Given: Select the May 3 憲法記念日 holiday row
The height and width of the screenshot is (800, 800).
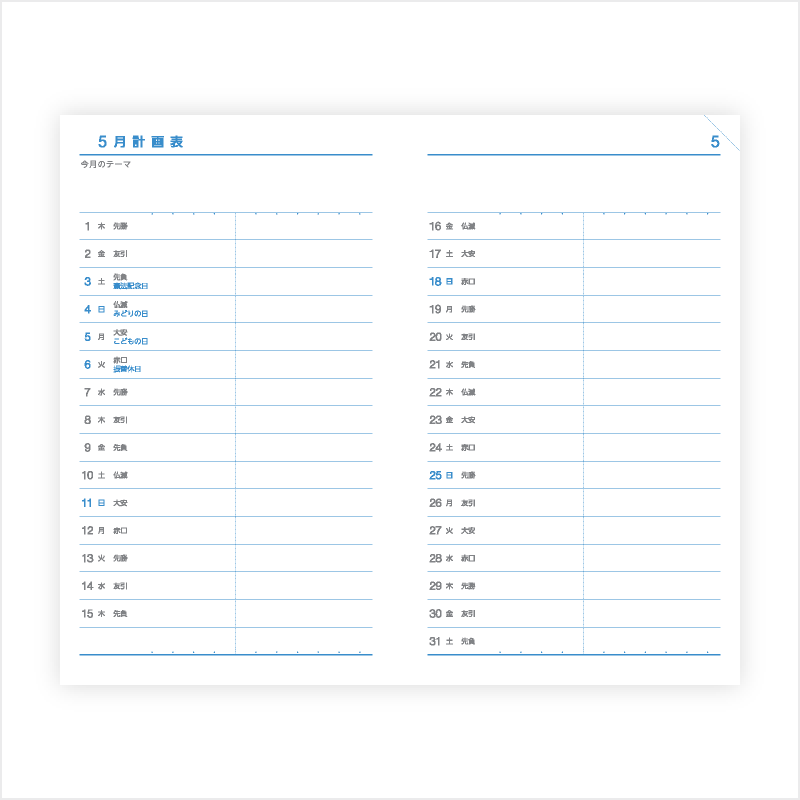Looking at the screenshot, I should 226,282.
